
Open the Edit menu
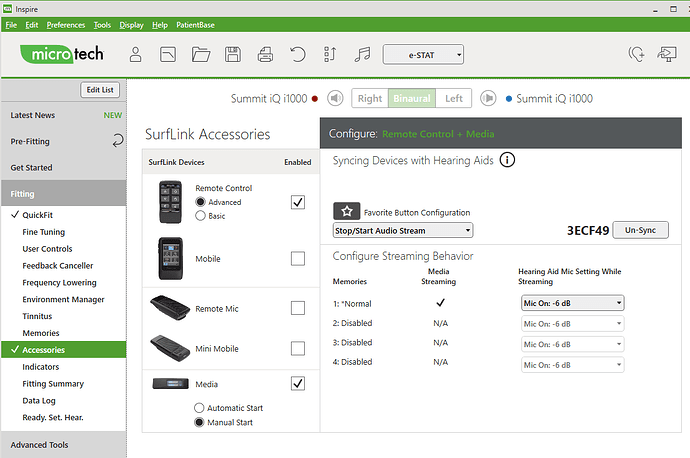(x=32, y=25)
